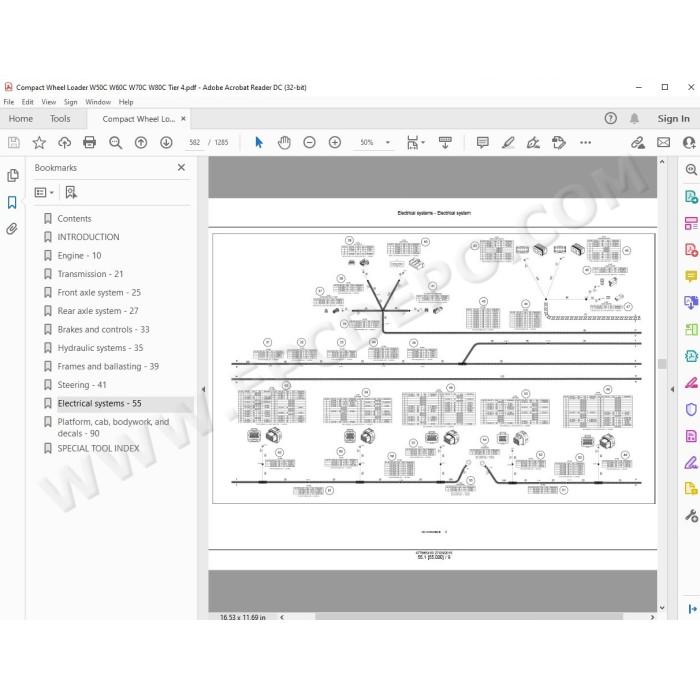Image resolution: width=700 pixels, height=700 pixels.
Task: Open the Rear axle system - 27 bookmark
Action: point(98,311)
